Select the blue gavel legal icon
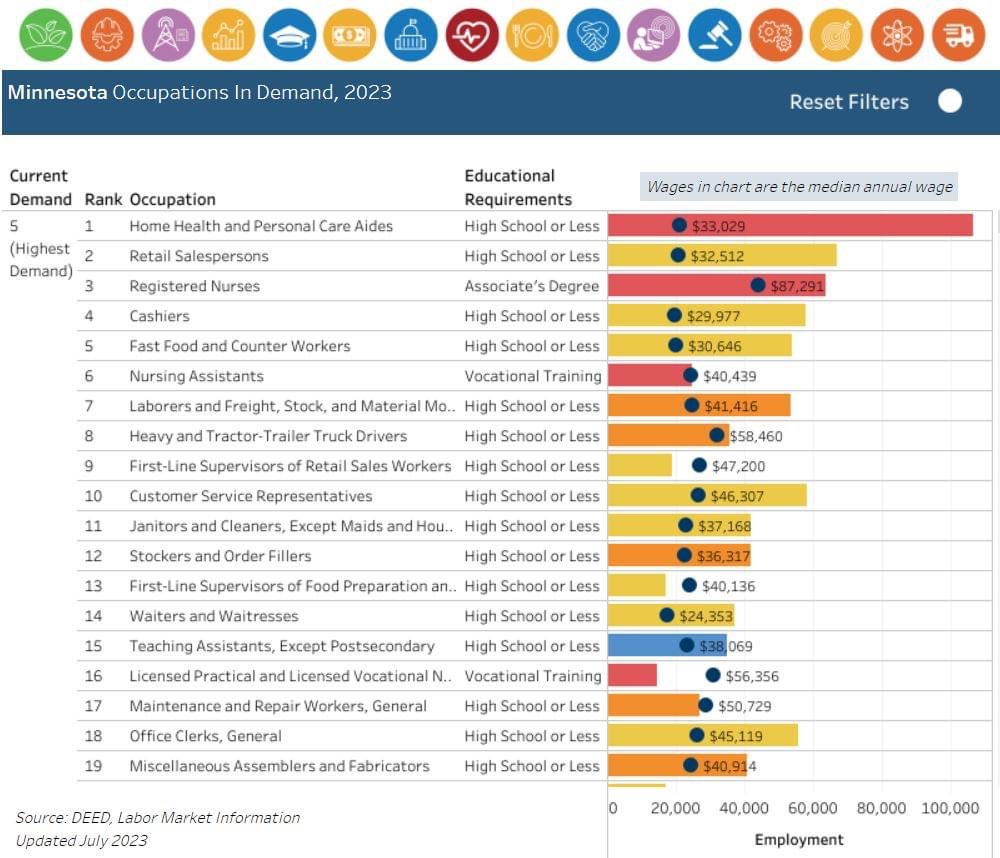The height and width of the screenshot is (858, 1000). click(x=715, y=35)
